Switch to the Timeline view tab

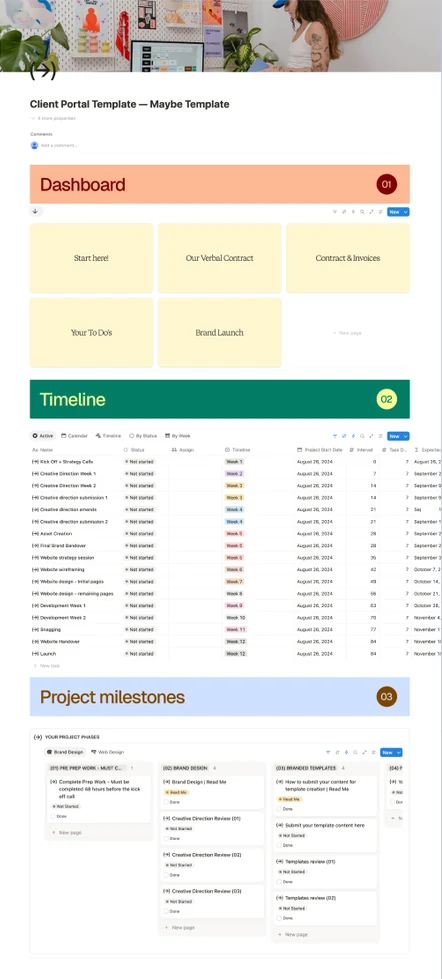click(108, 436)
